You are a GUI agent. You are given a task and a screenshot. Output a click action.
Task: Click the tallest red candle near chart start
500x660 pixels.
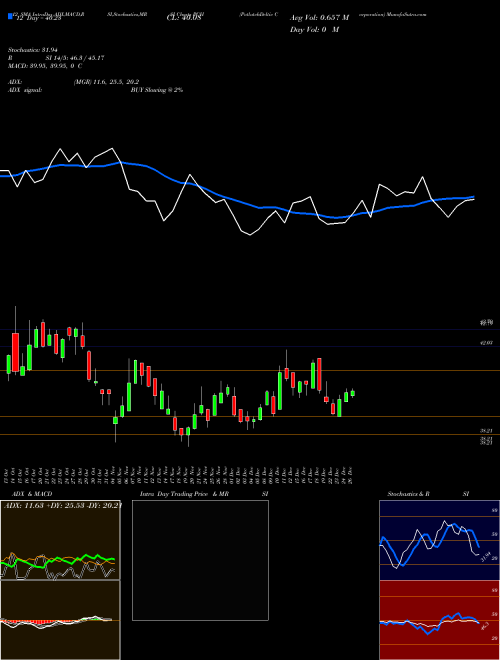16,352
